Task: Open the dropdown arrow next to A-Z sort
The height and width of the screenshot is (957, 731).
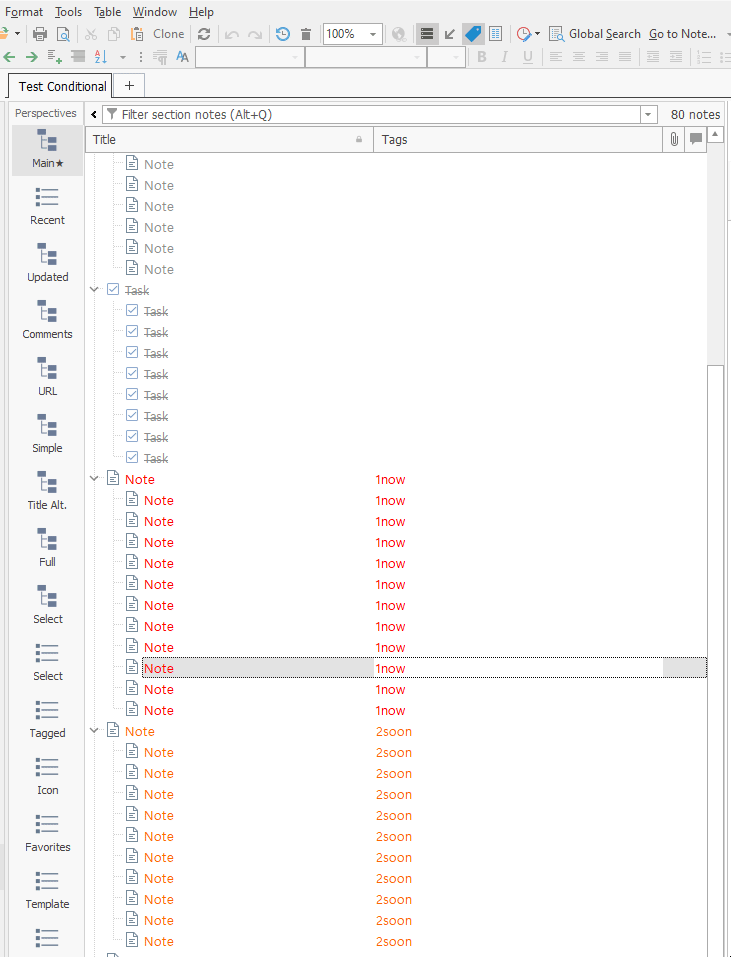Action: [x=123, y=57]
